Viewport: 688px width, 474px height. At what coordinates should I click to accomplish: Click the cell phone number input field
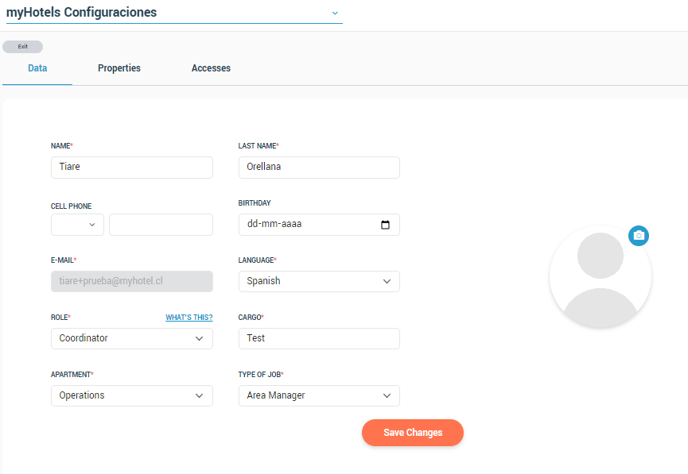point(161,225)
